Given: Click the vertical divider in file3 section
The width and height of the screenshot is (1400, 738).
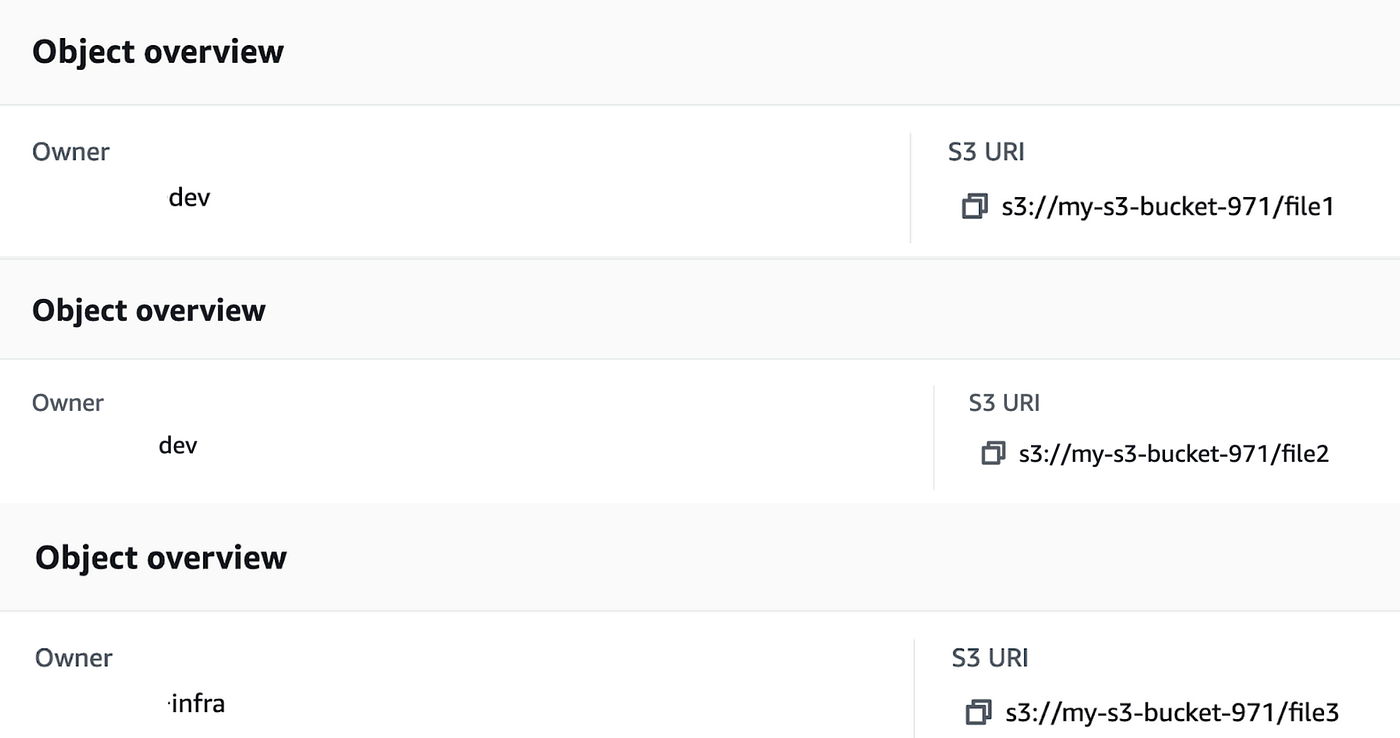Looking at the screenshot, I should (x=914, y=688).
